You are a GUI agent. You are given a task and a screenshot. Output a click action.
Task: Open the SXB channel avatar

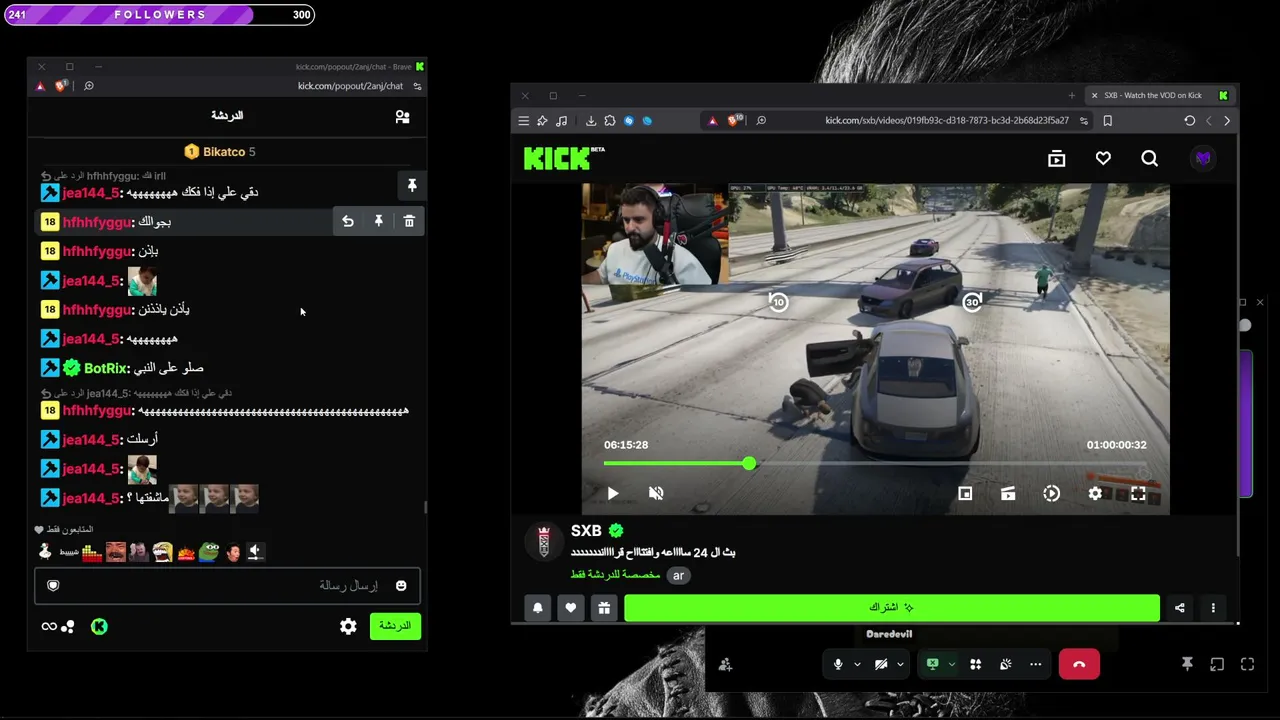point(544,541)
